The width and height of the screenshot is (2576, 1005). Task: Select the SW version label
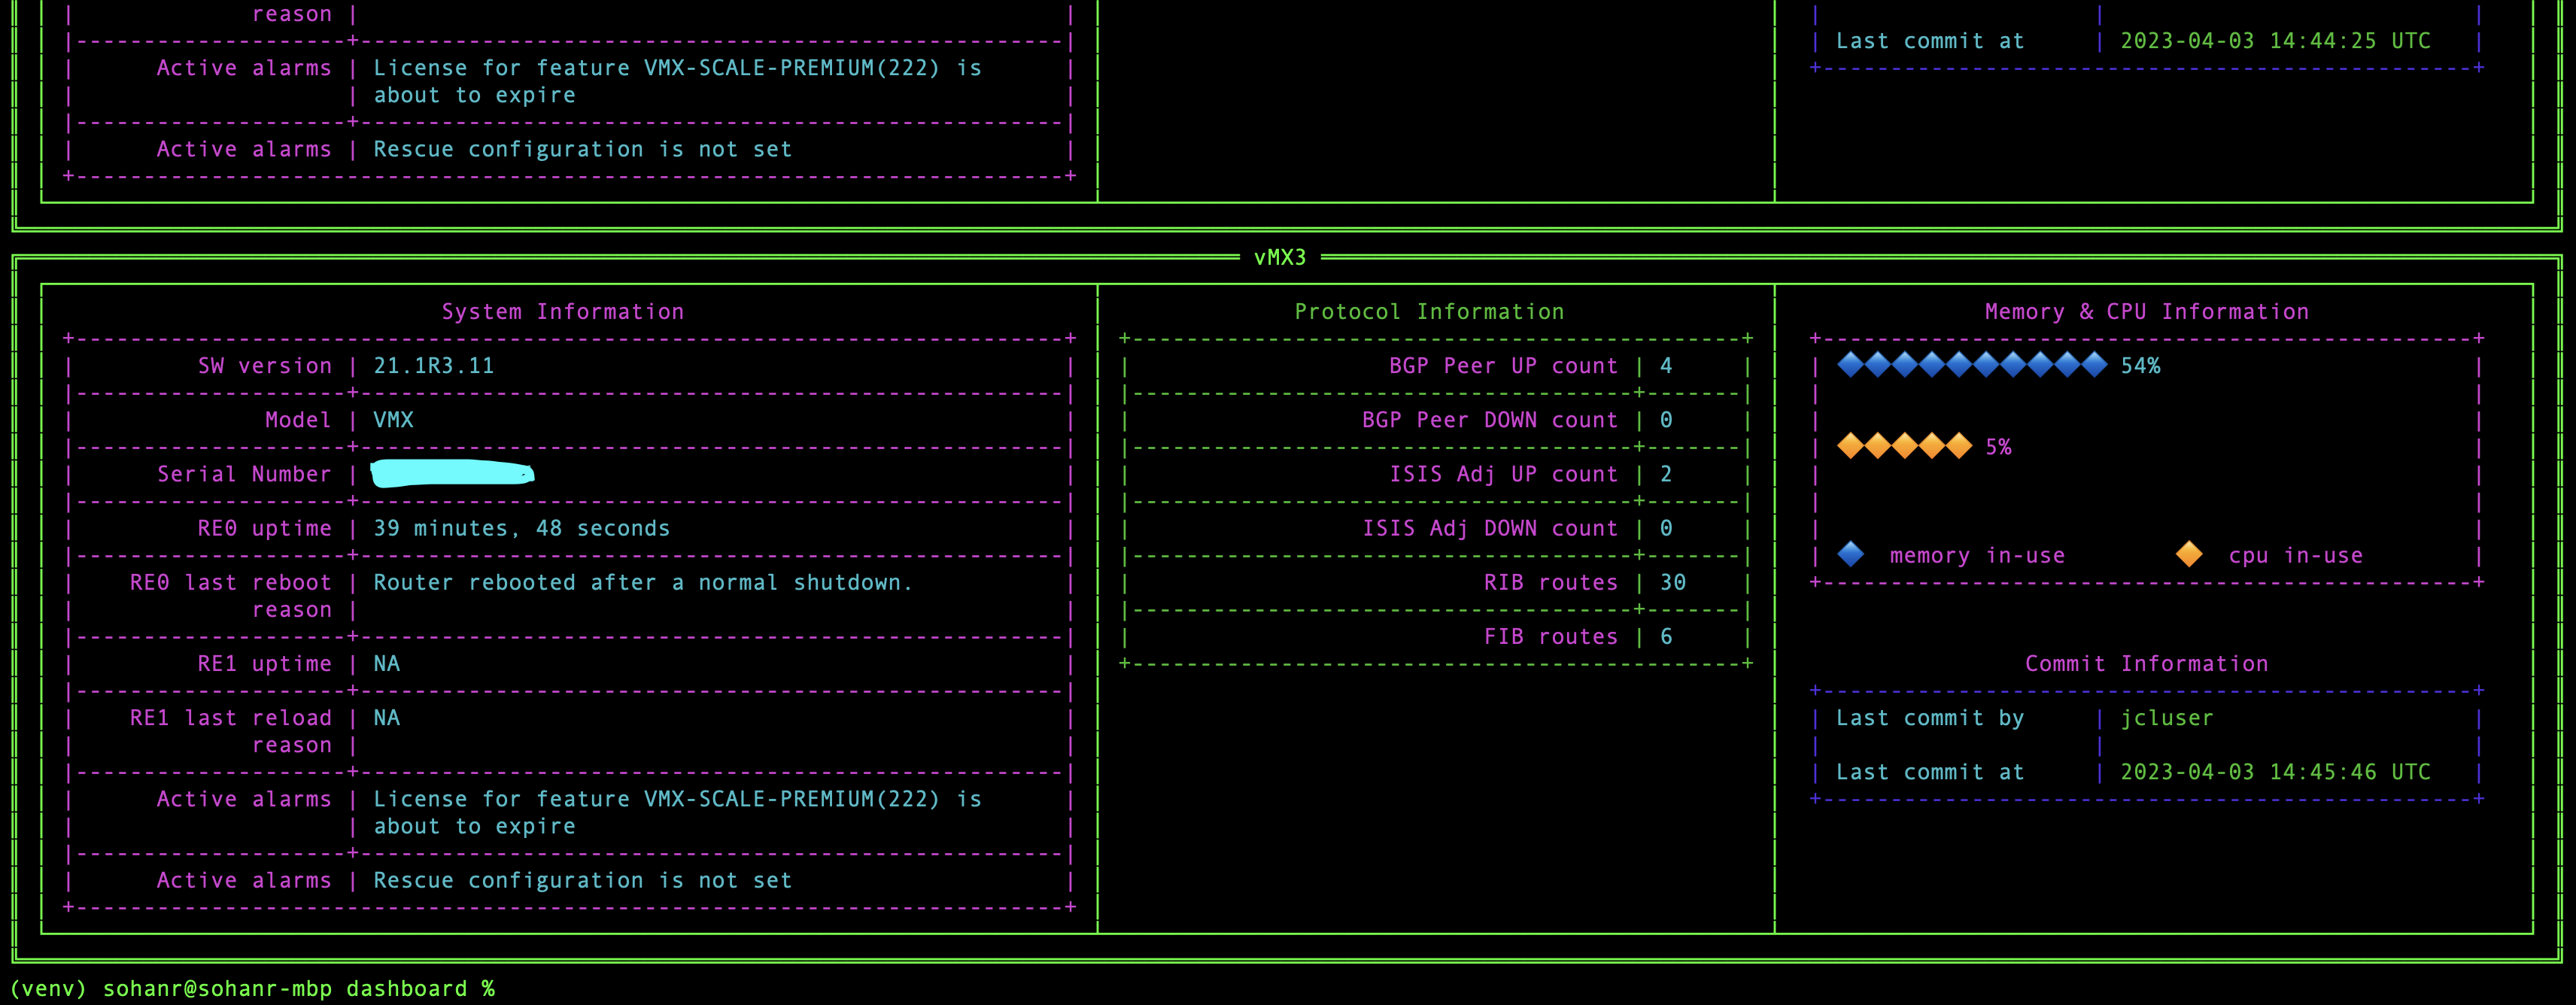[265, 366]
